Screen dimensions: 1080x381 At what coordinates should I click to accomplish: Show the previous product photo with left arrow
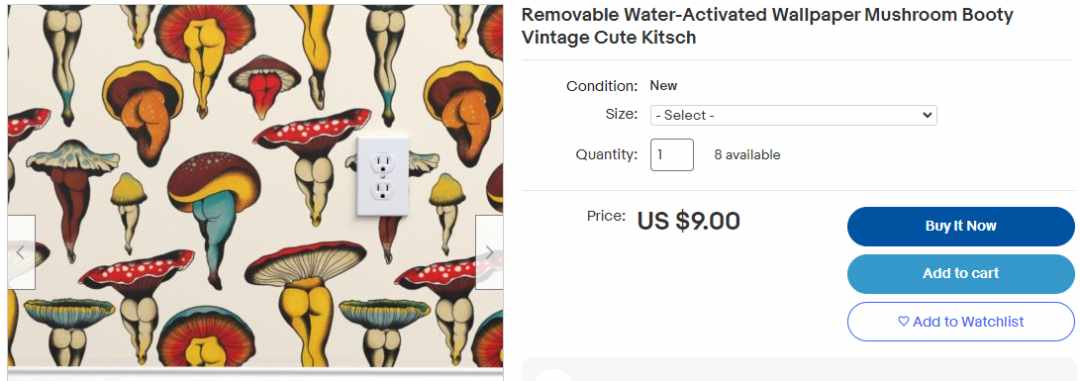pos(21,253)
